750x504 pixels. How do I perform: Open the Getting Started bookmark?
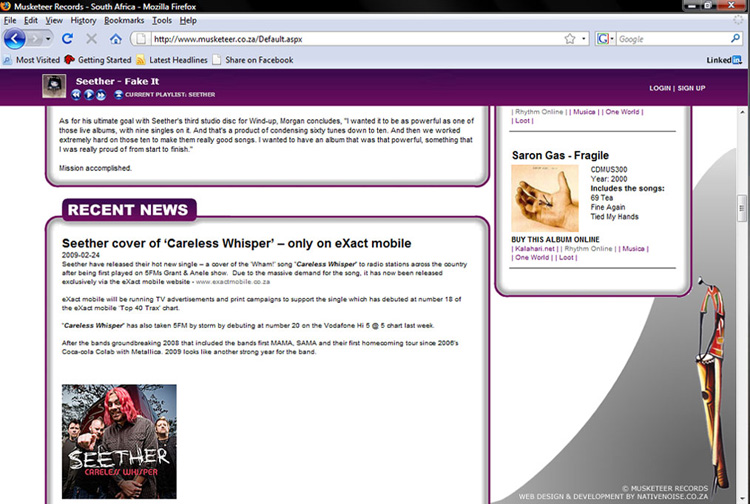[98, 60]
